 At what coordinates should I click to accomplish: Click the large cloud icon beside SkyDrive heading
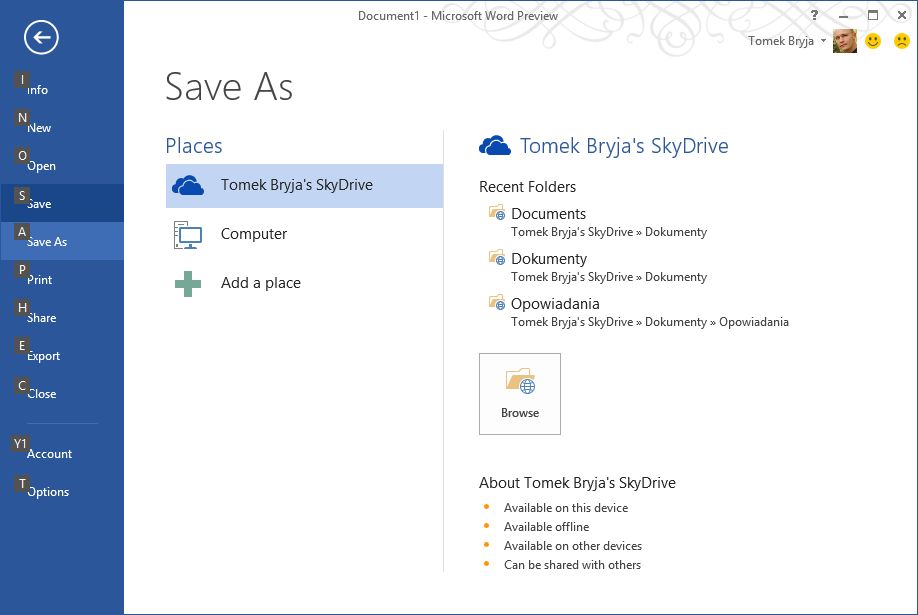point(495,145)
